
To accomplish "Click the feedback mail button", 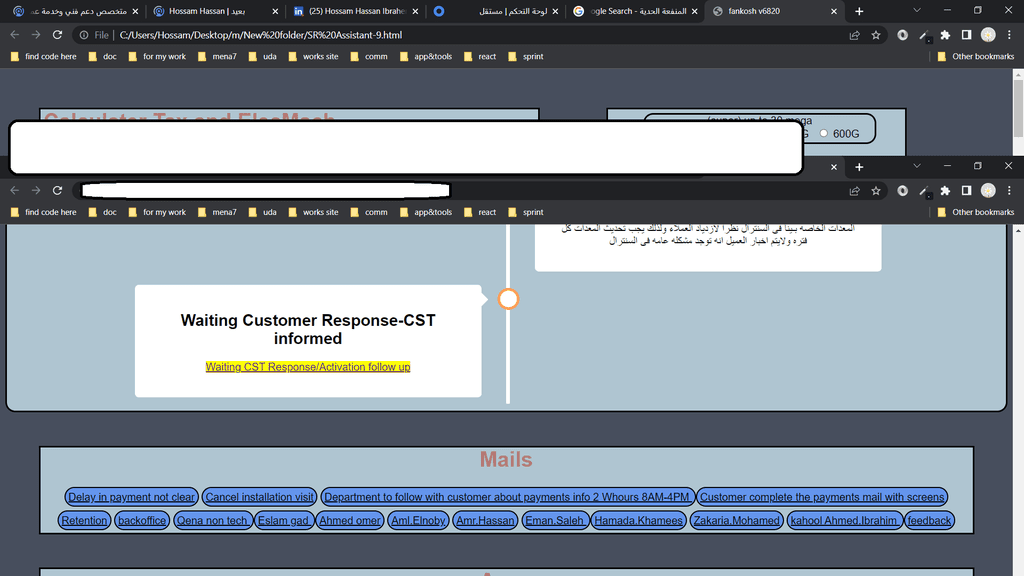I will [x=929, y=520].
